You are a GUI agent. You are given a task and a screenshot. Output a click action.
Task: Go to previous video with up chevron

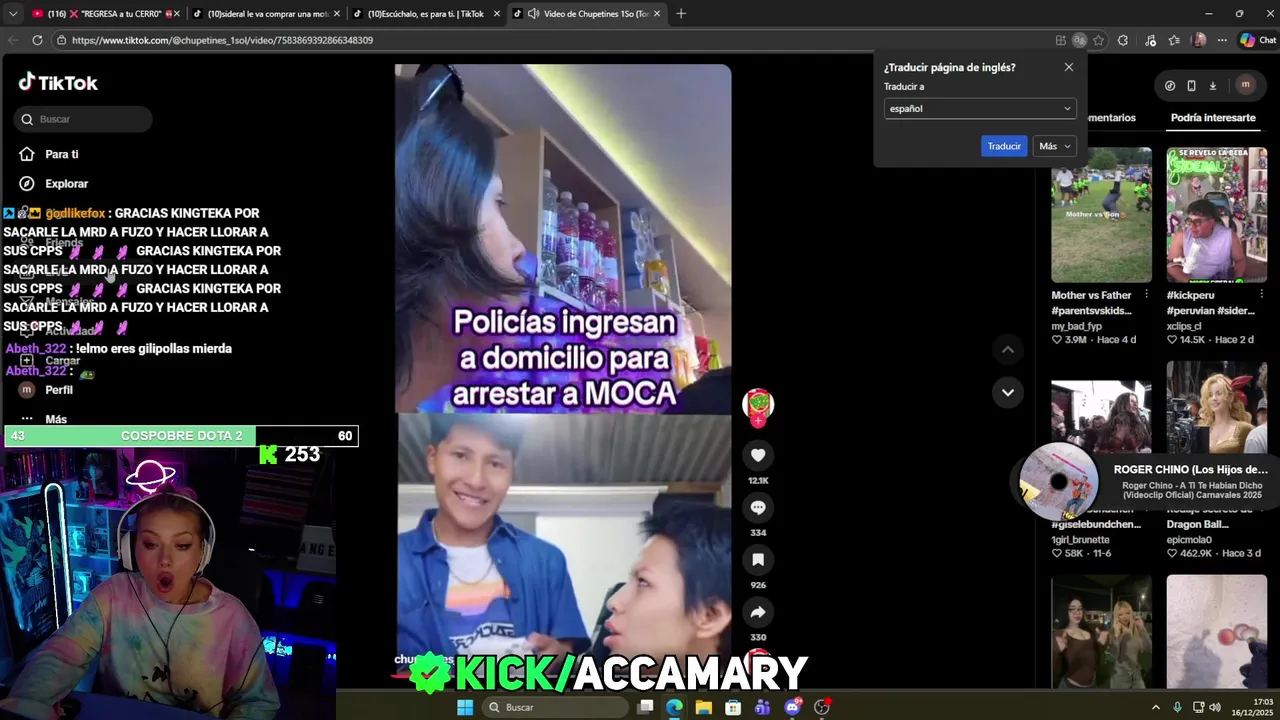1008,349
